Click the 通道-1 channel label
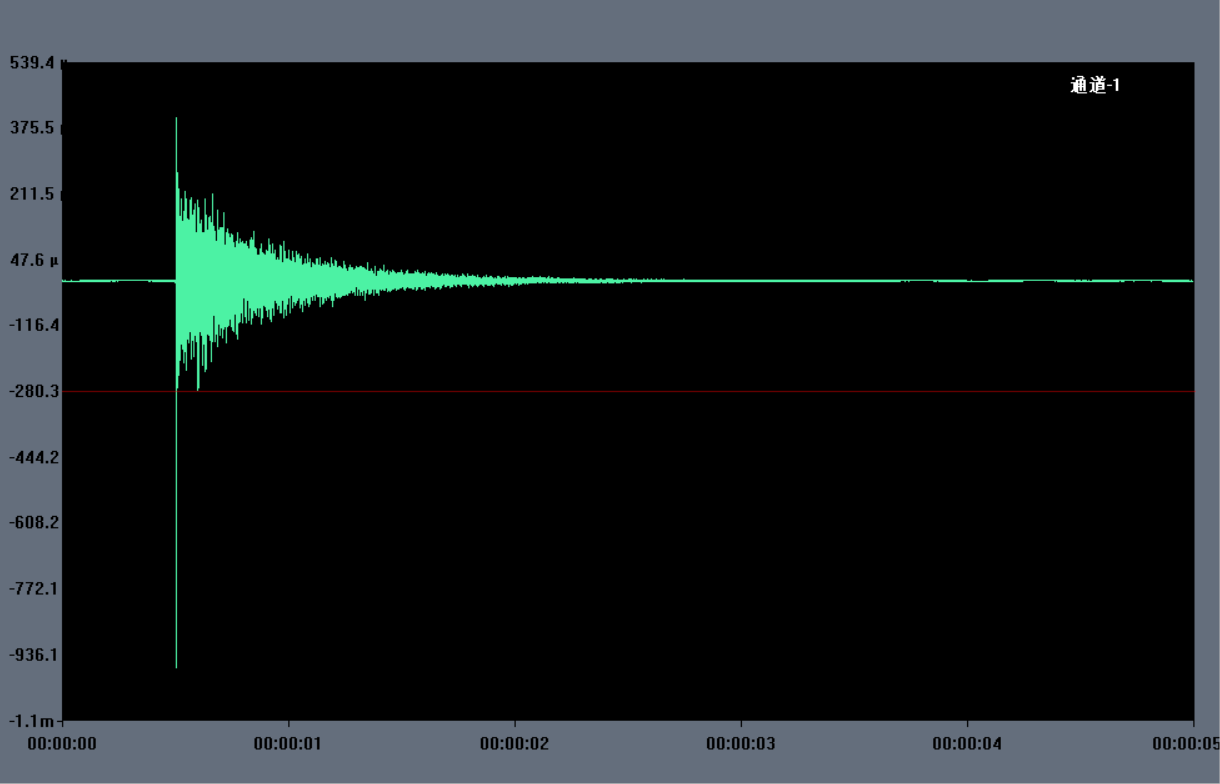This screenshot has width=1220, height=784. pos(1095,86)
